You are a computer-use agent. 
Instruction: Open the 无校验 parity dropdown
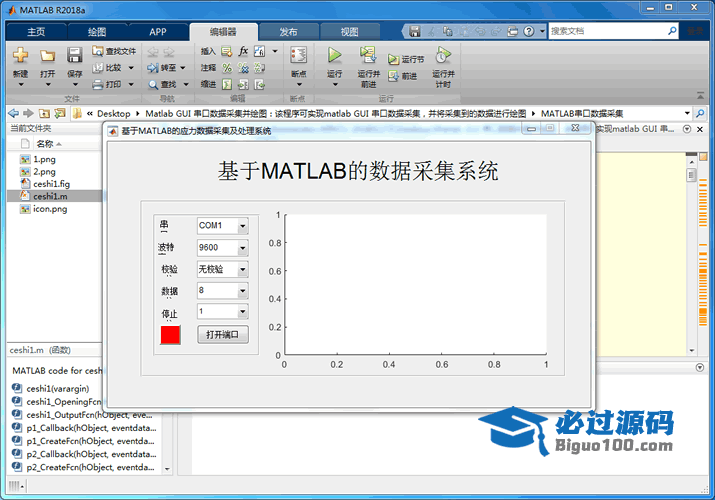pos(243,269)
